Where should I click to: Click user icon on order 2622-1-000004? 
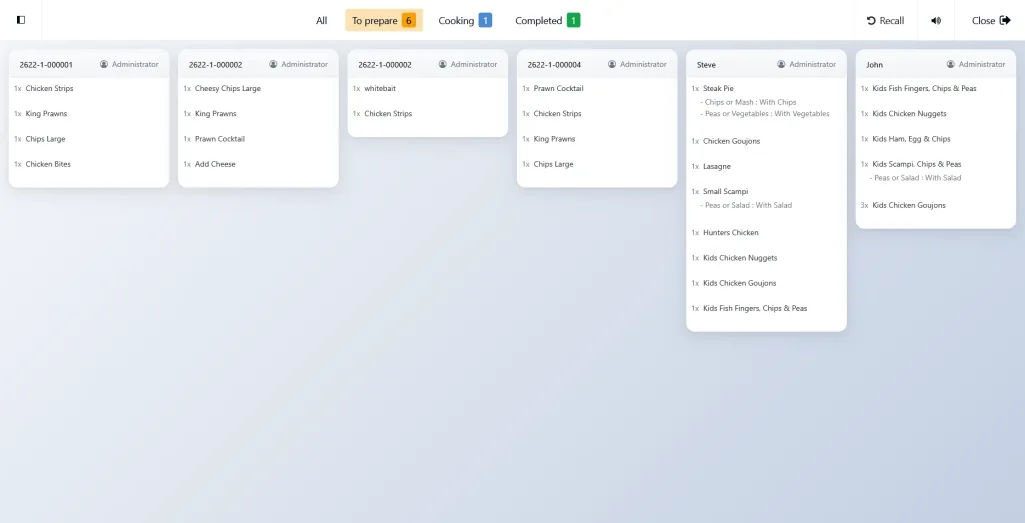(612, 64)
